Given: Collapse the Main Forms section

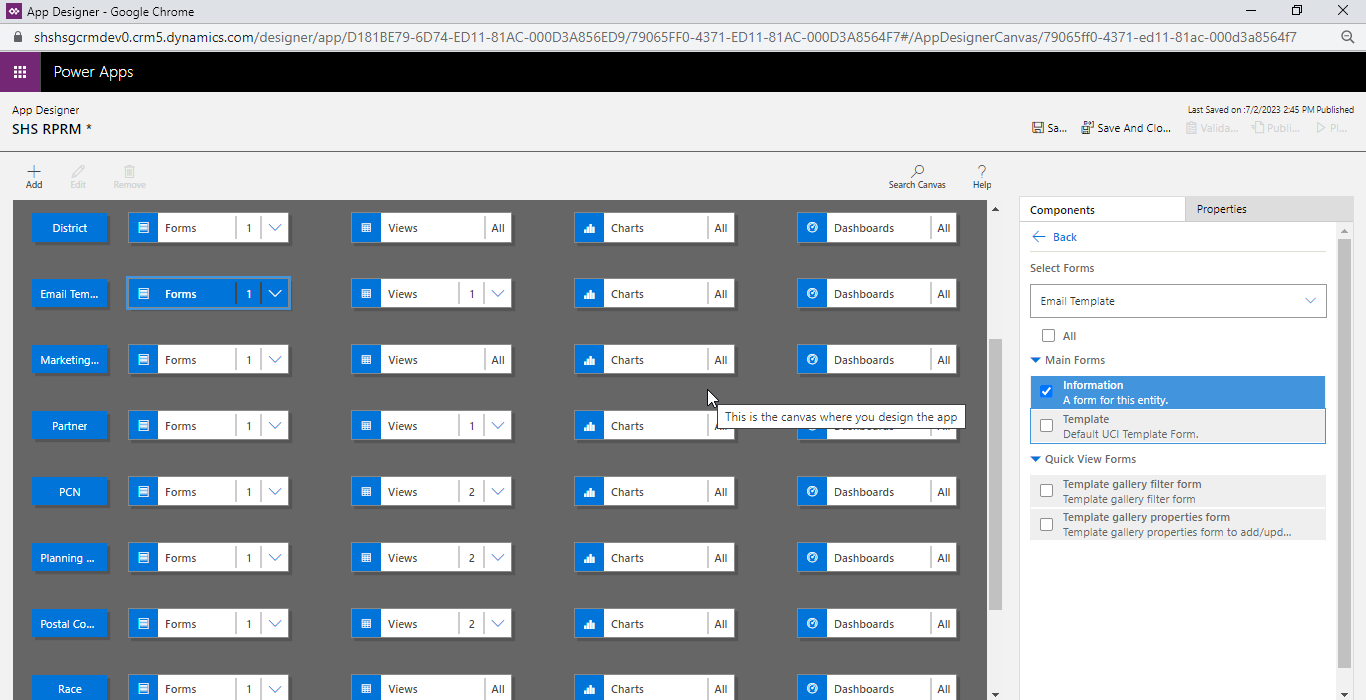Looking at the screenshot, I should [1036, 359].
